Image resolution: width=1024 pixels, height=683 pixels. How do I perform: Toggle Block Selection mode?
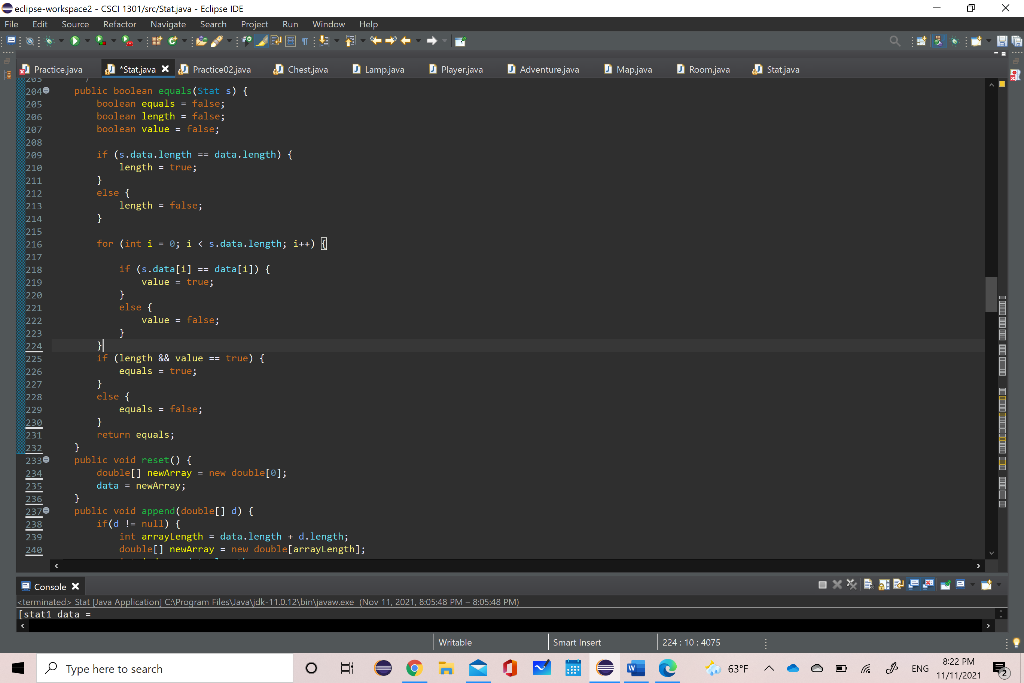[x=290, y=41]
